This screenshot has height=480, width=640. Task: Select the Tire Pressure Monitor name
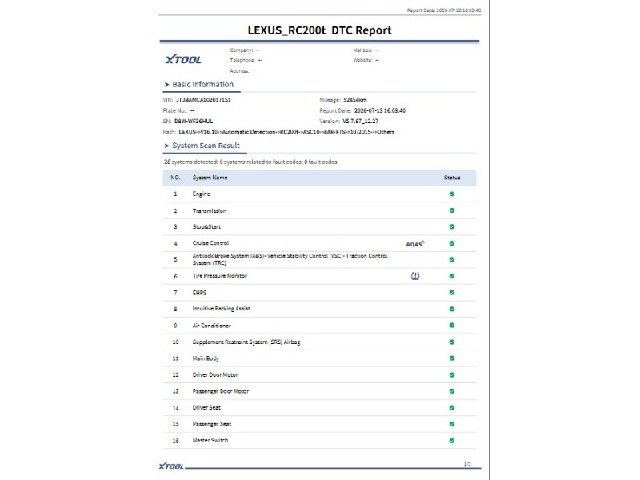pos(220,276)
